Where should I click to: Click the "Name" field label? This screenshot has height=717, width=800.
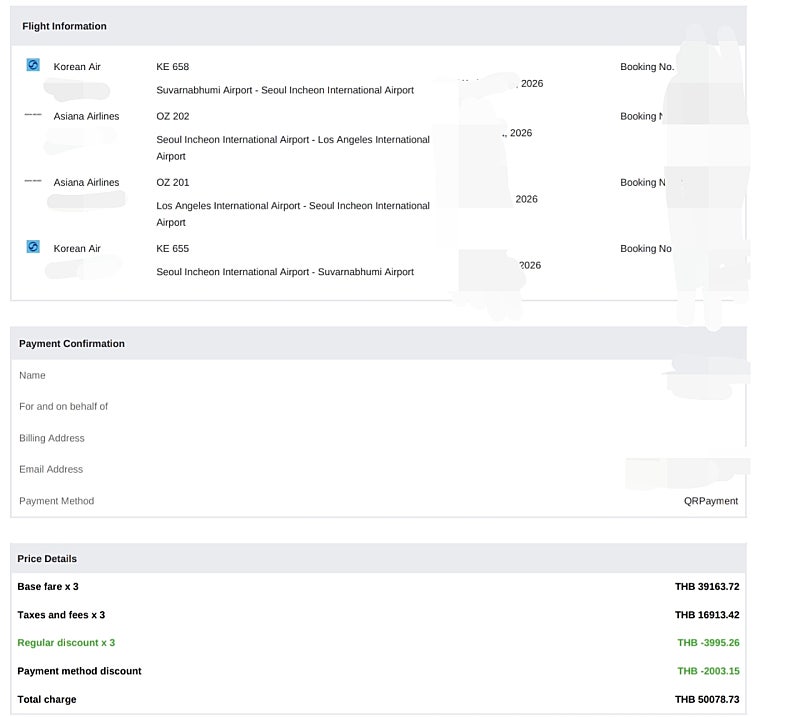[x=32, y=375]
